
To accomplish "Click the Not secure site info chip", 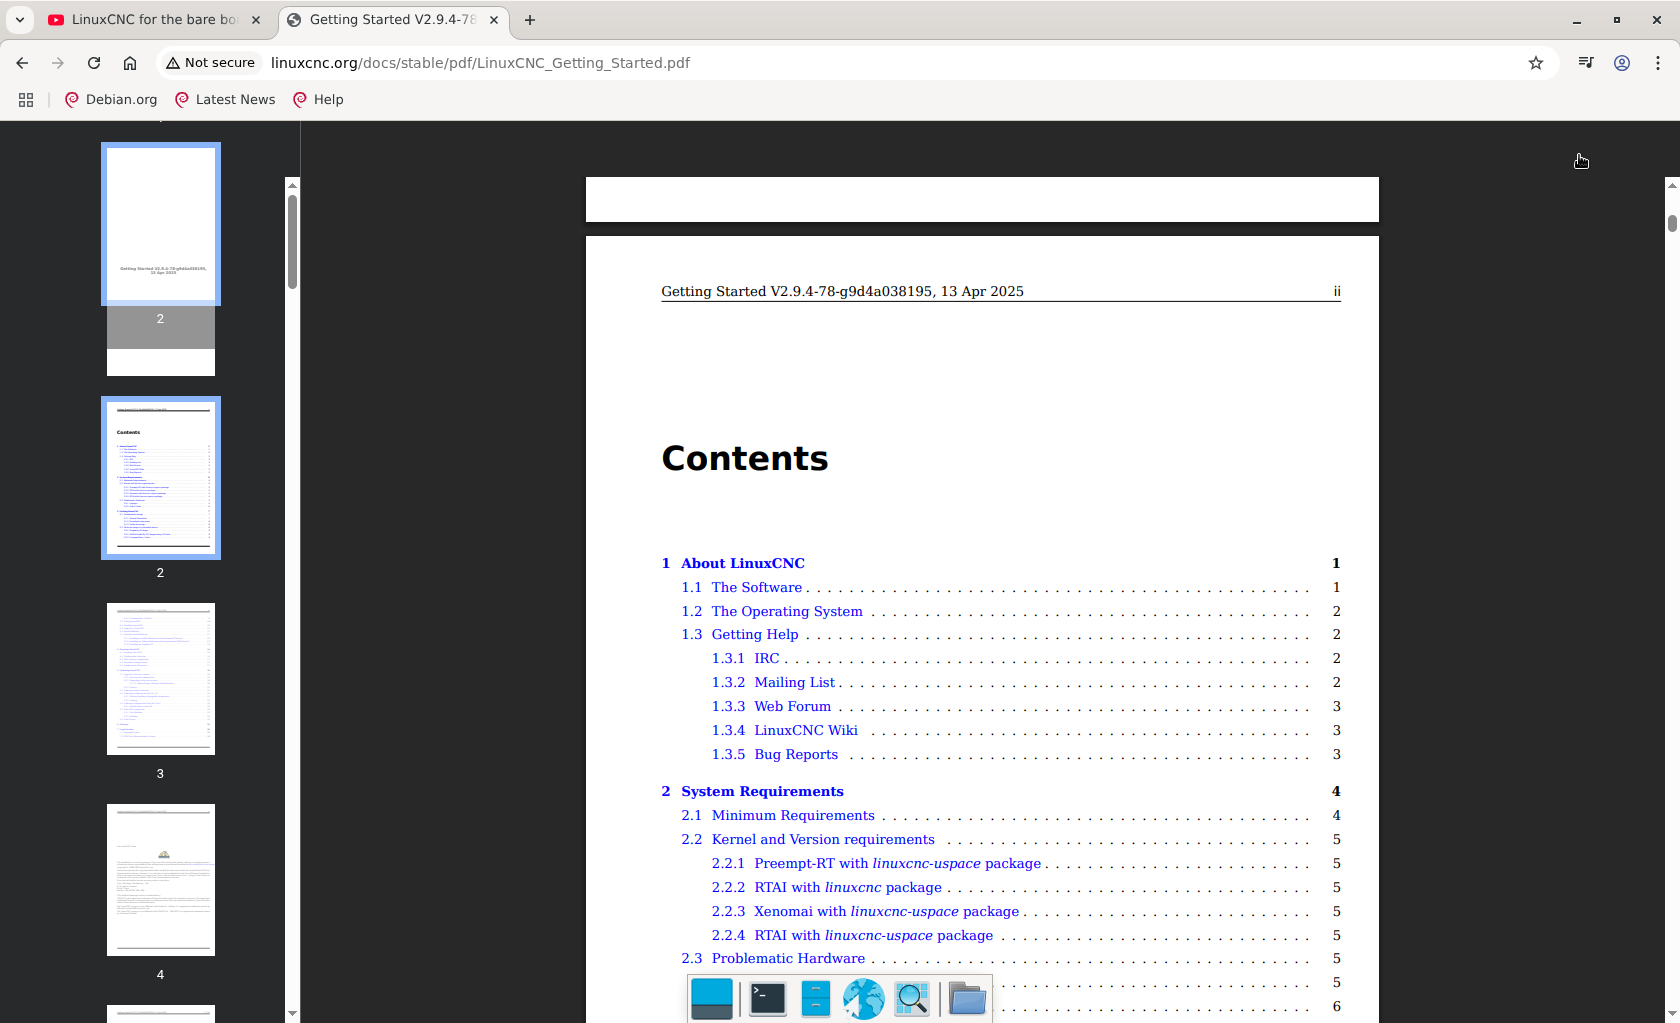I will [211, 63].
